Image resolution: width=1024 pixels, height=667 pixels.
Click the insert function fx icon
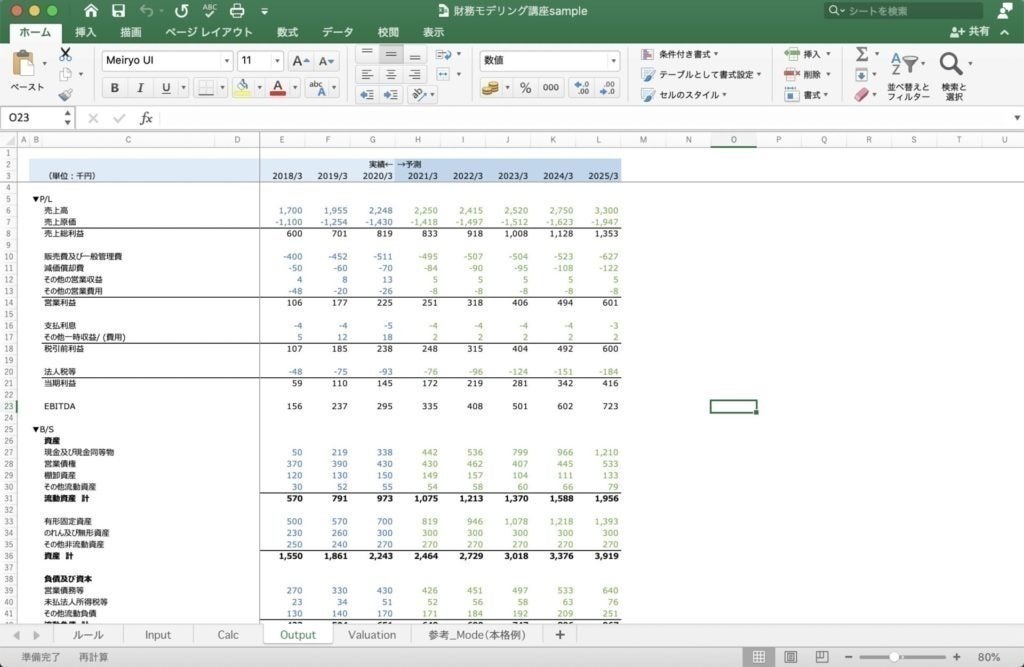[146, 118]
